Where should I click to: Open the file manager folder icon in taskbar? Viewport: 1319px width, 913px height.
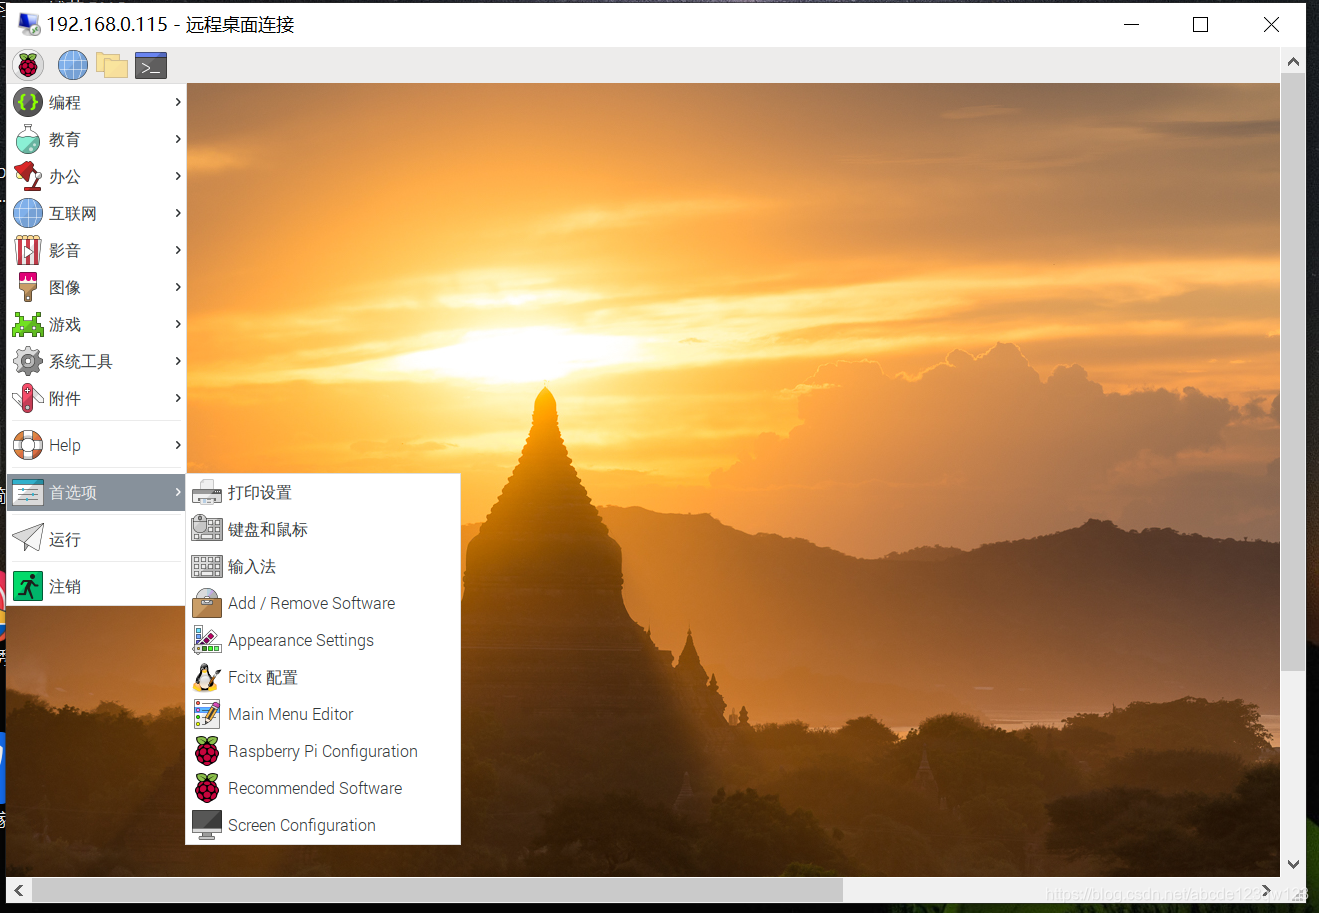(x=112, y=66)
